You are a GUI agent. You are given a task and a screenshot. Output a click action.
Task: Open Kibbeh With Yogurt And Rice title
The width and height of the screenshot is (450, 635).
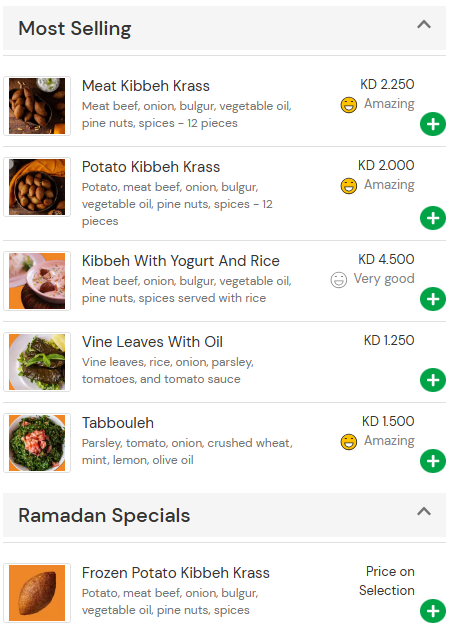[x=181, y=261]
